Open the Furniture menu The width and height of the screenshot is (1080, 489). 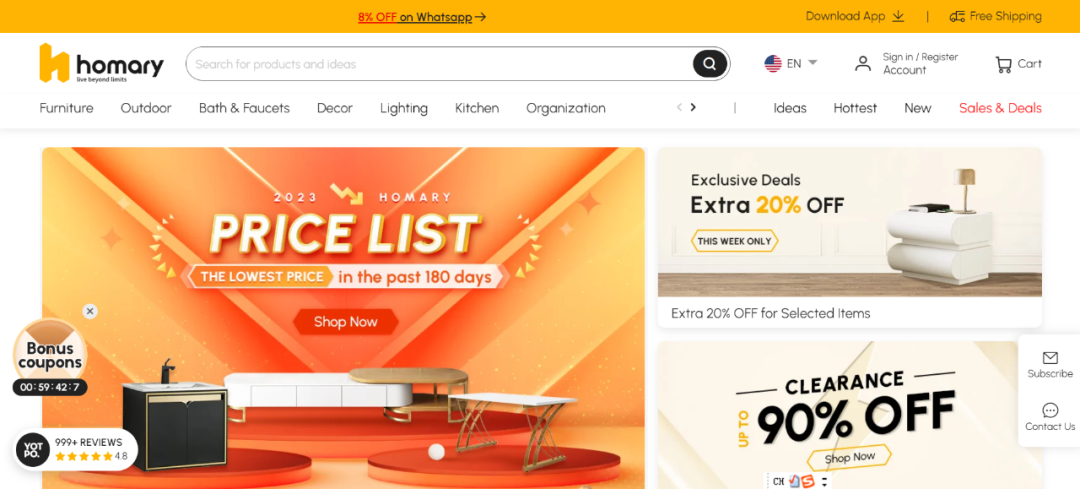click(x=66, y=108)
